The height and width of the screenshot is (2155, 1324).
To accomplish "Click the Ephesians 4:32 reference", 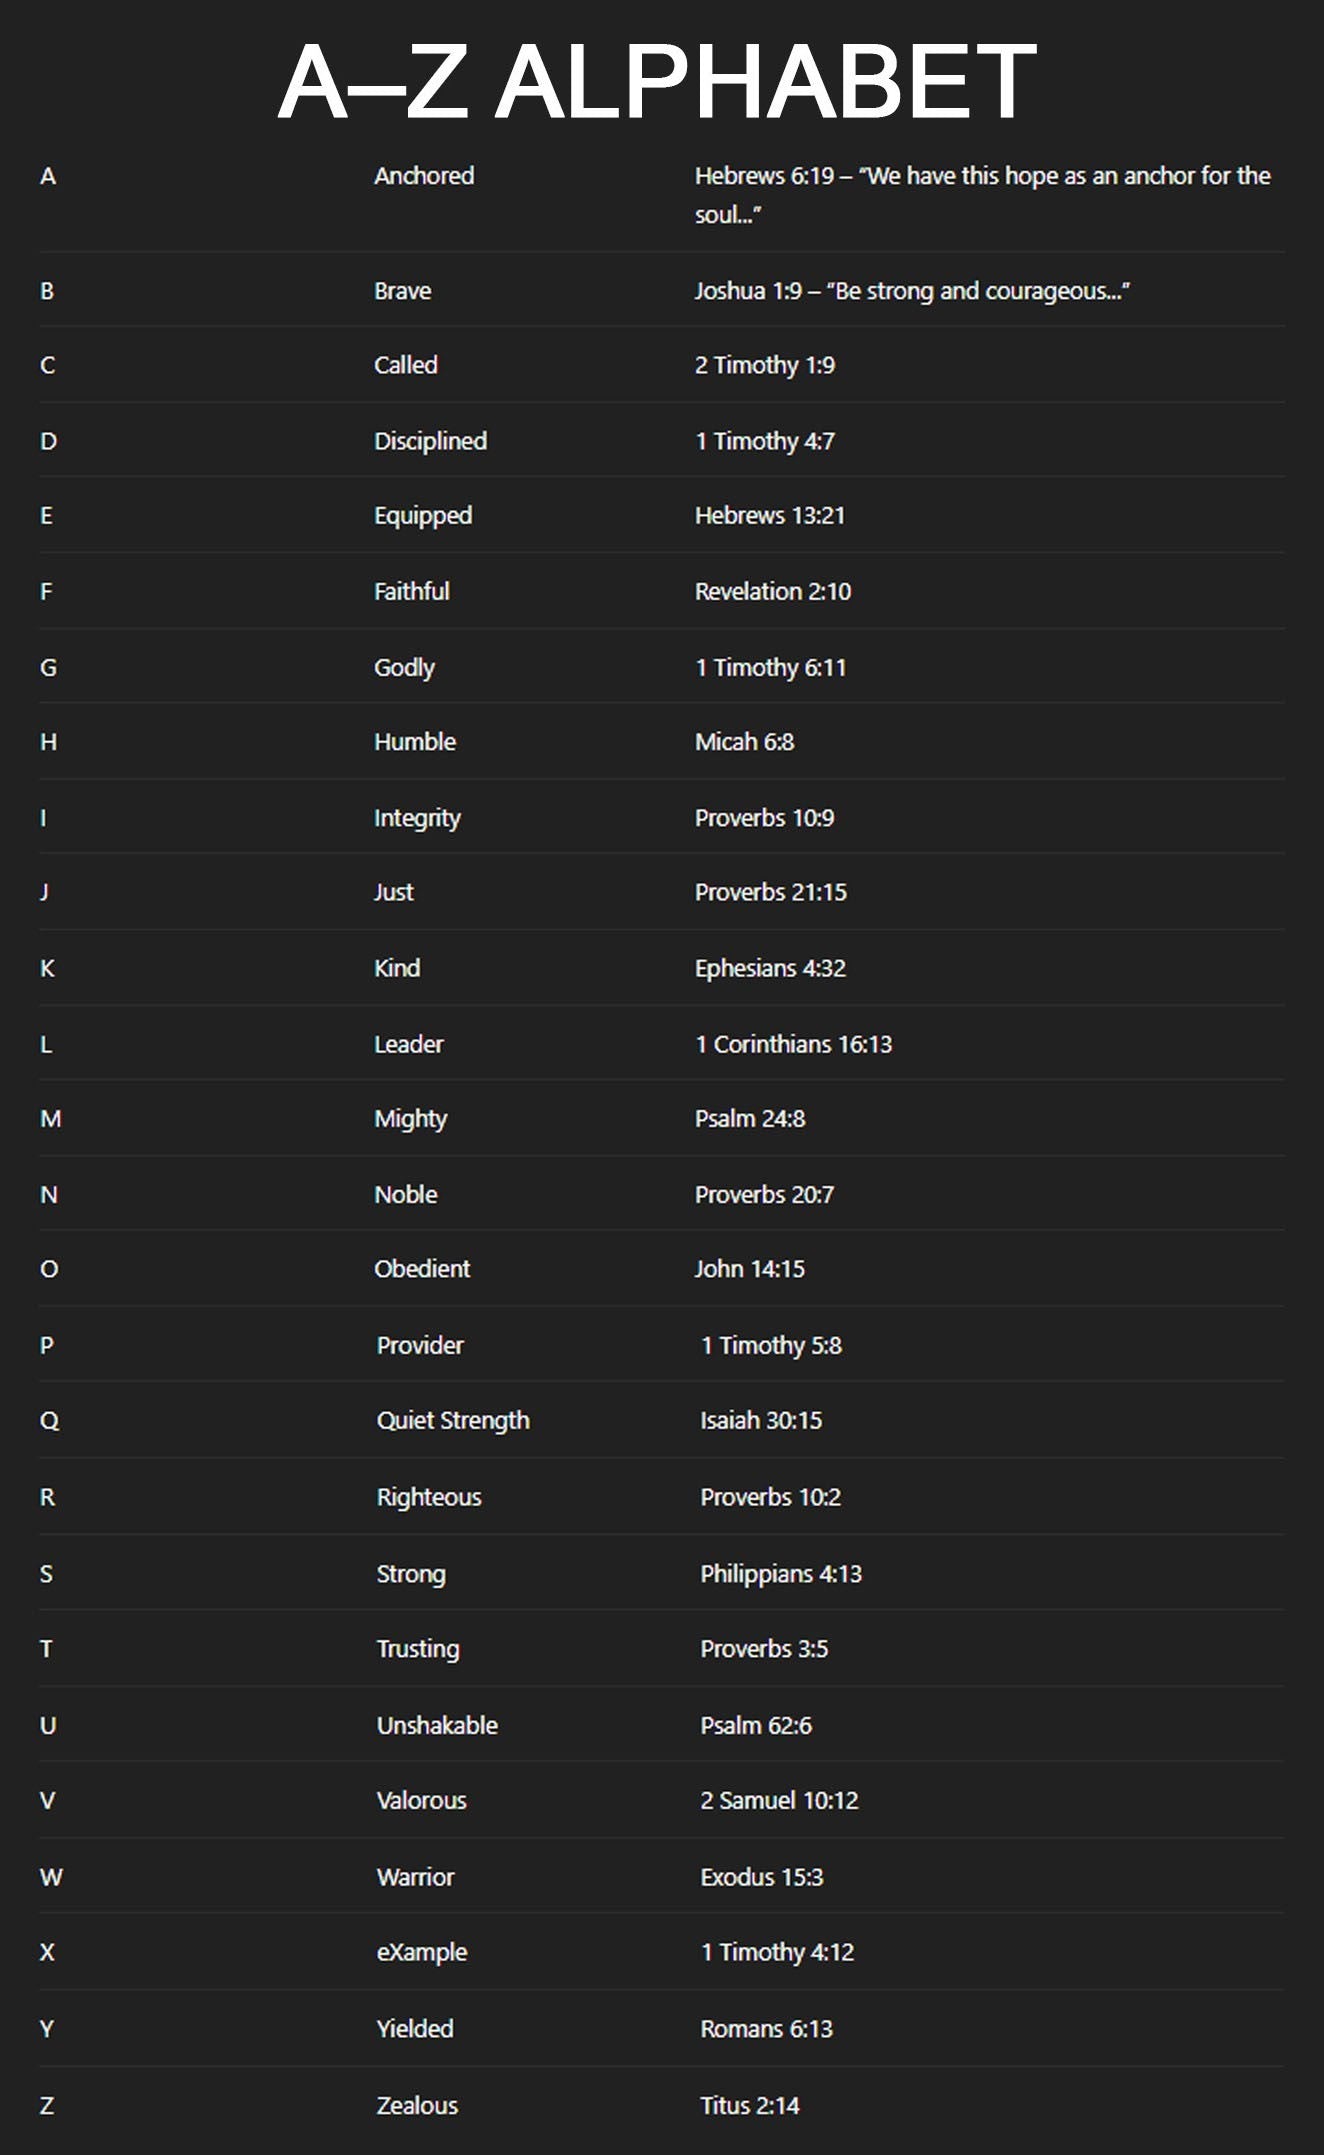I will pyautogui.click(x=770, y=968).
